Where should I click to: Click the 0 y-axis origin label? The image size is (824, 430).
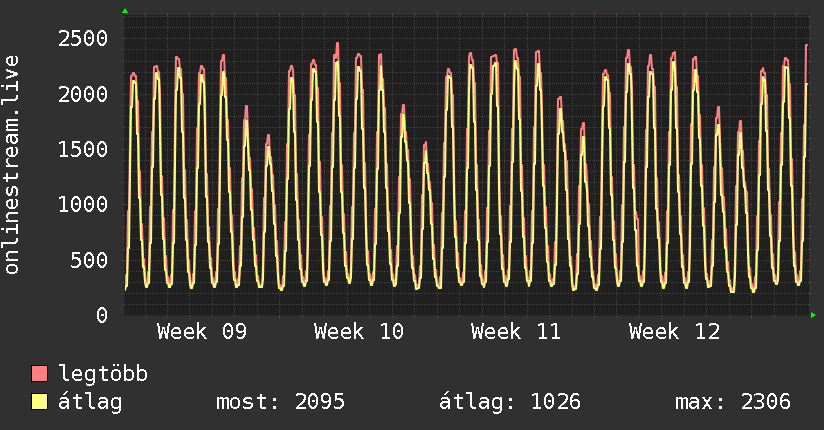click(x=101, y=316)
